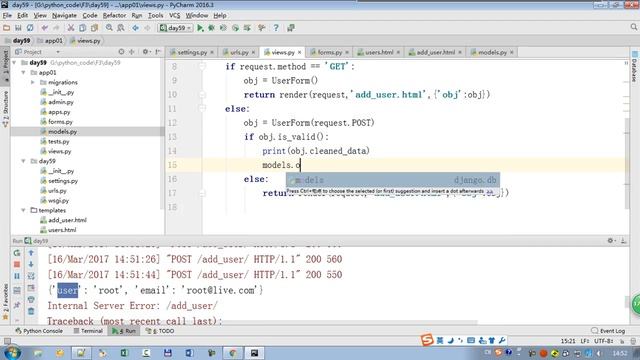The image size is (640, 360).
Task: Navigate Back with the left arrow icon
Action: tap(136, 28)
